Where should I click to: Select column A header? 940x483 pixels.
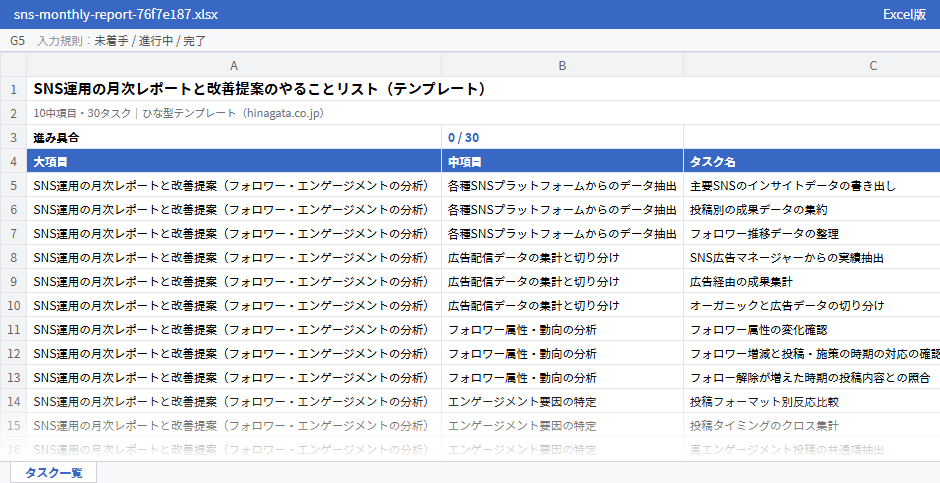tap(234, 65)
